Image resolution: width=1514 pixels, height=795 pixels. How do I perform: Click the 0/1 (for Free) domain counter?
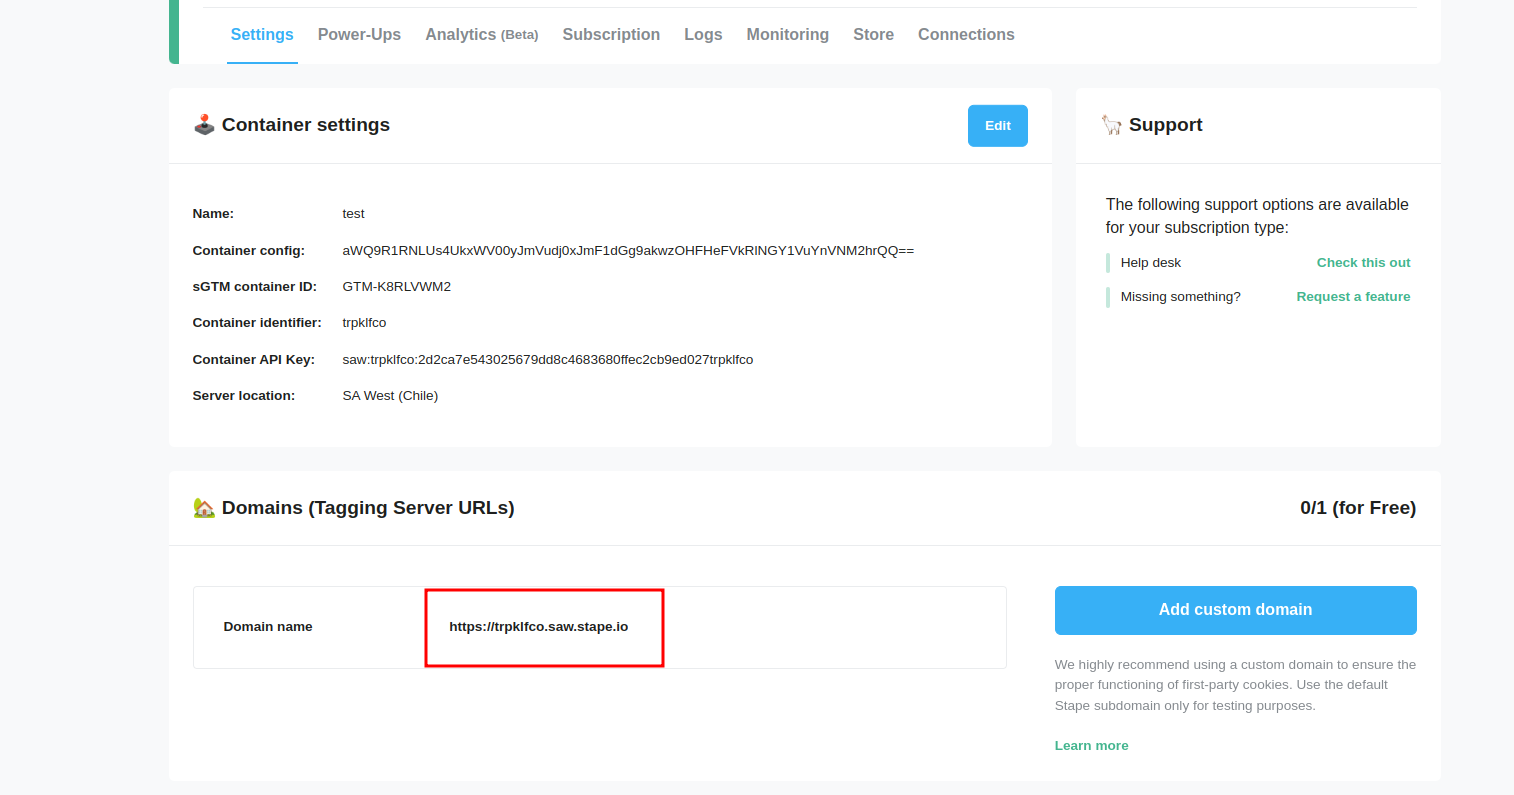coord(1359,508)
